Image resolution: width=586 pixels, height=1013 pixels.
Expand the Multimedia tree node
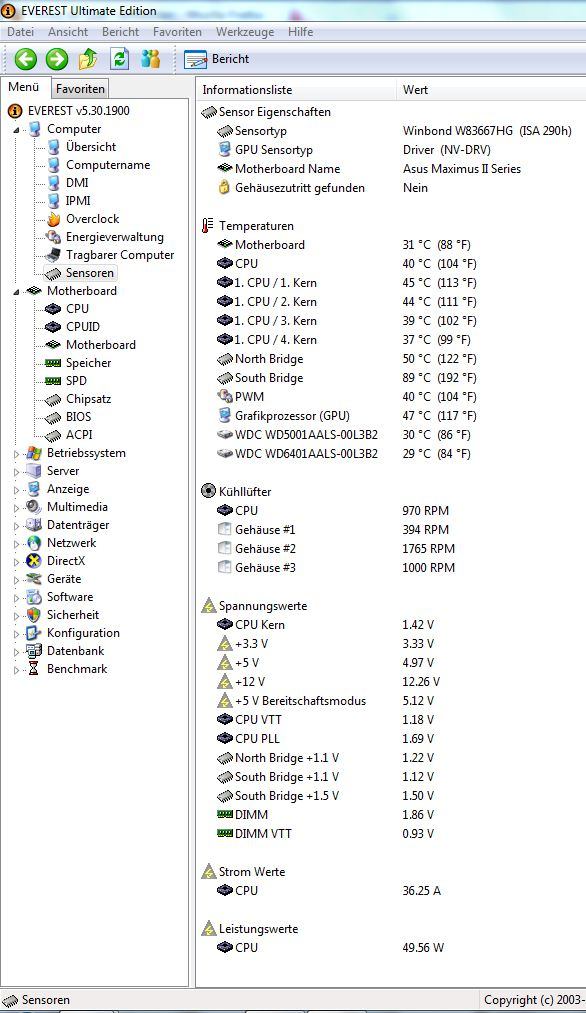pos(16,508)
